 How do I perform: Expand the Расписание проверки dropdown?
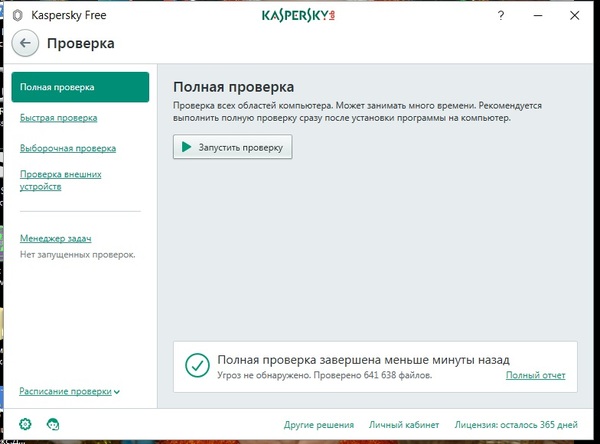coord(70,392)
